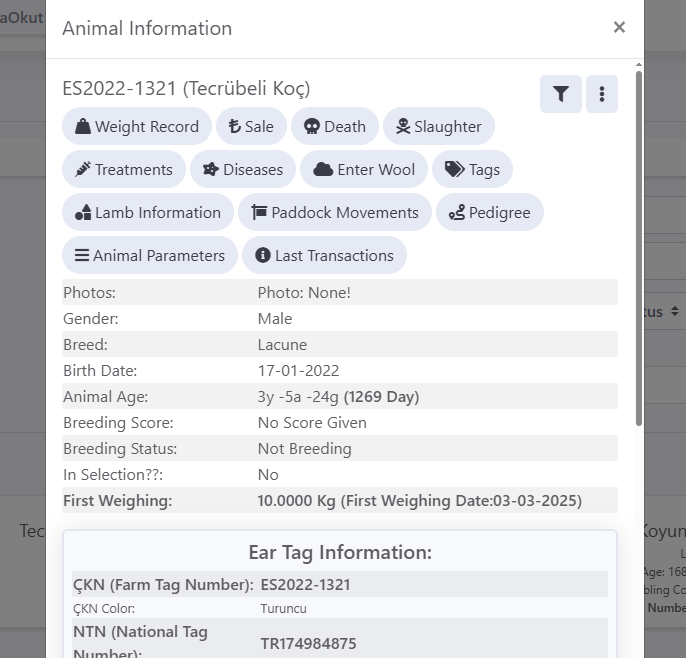Open Treatments with the syringe icon

click(x=124, y=169)
